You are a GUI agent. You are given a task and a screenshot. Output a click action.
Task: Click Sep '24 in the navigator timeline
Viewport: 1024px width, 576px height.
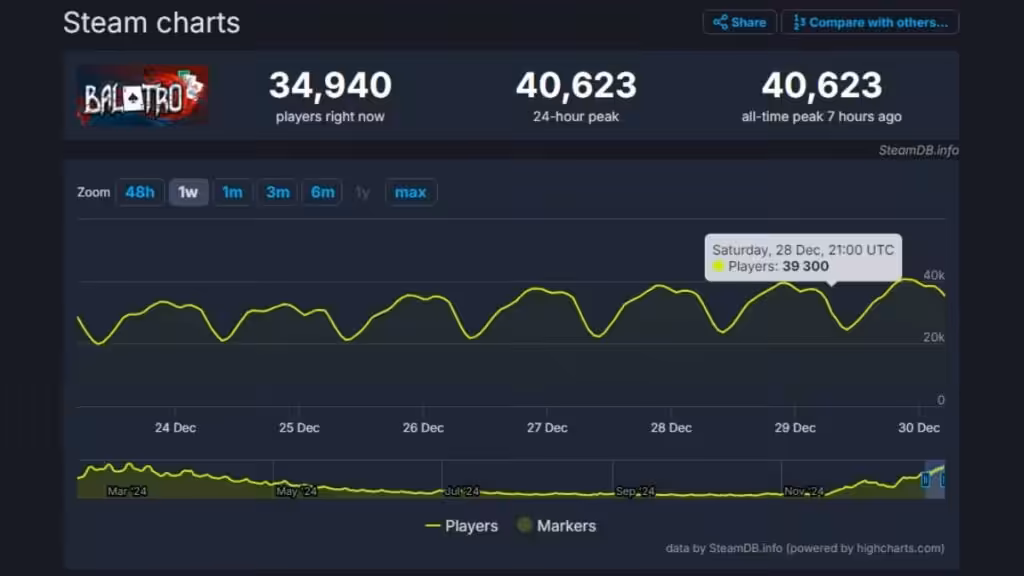(x=635, y=491)
